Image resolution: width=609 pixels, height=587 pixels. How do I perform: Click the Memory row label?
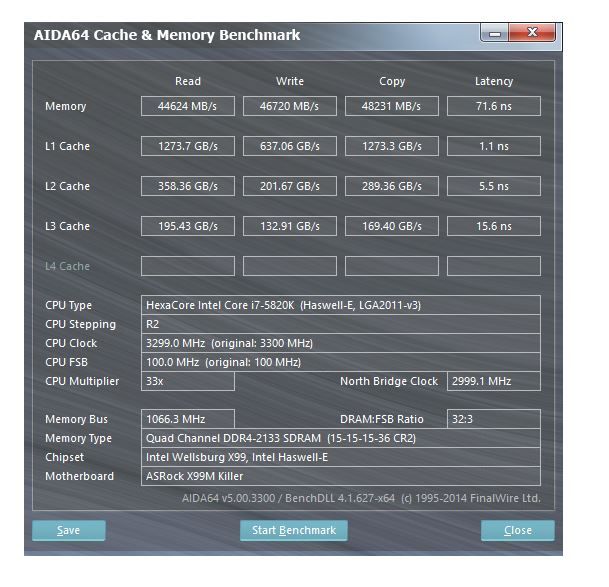[65, 106]
